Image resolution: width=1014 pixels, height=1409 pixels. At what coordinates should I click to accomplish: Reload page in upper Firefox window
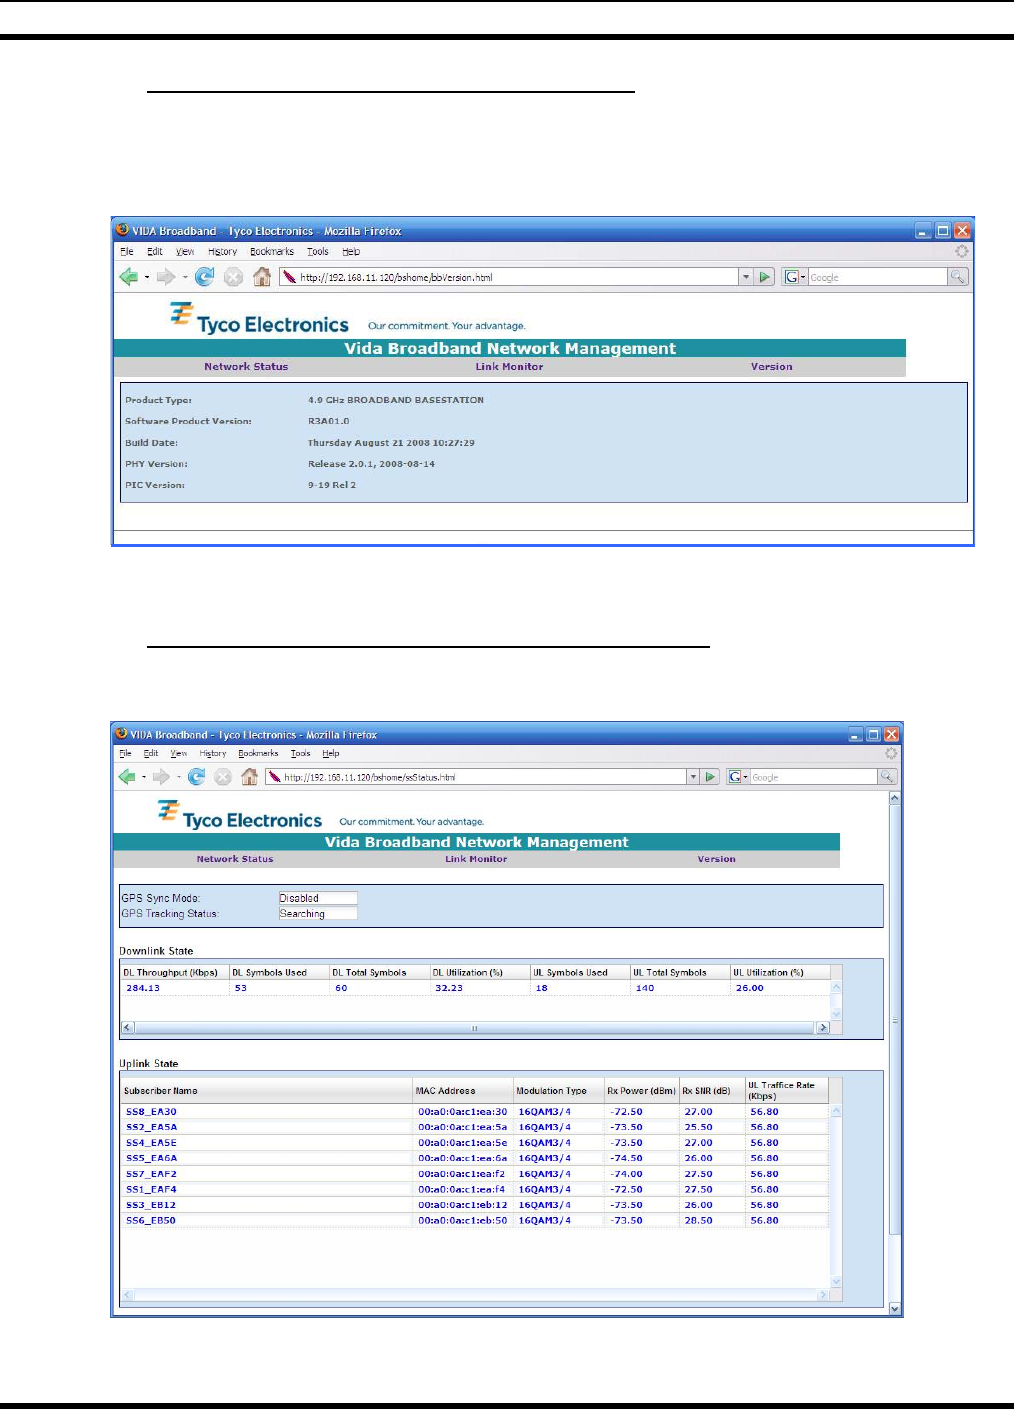(204, 277)
